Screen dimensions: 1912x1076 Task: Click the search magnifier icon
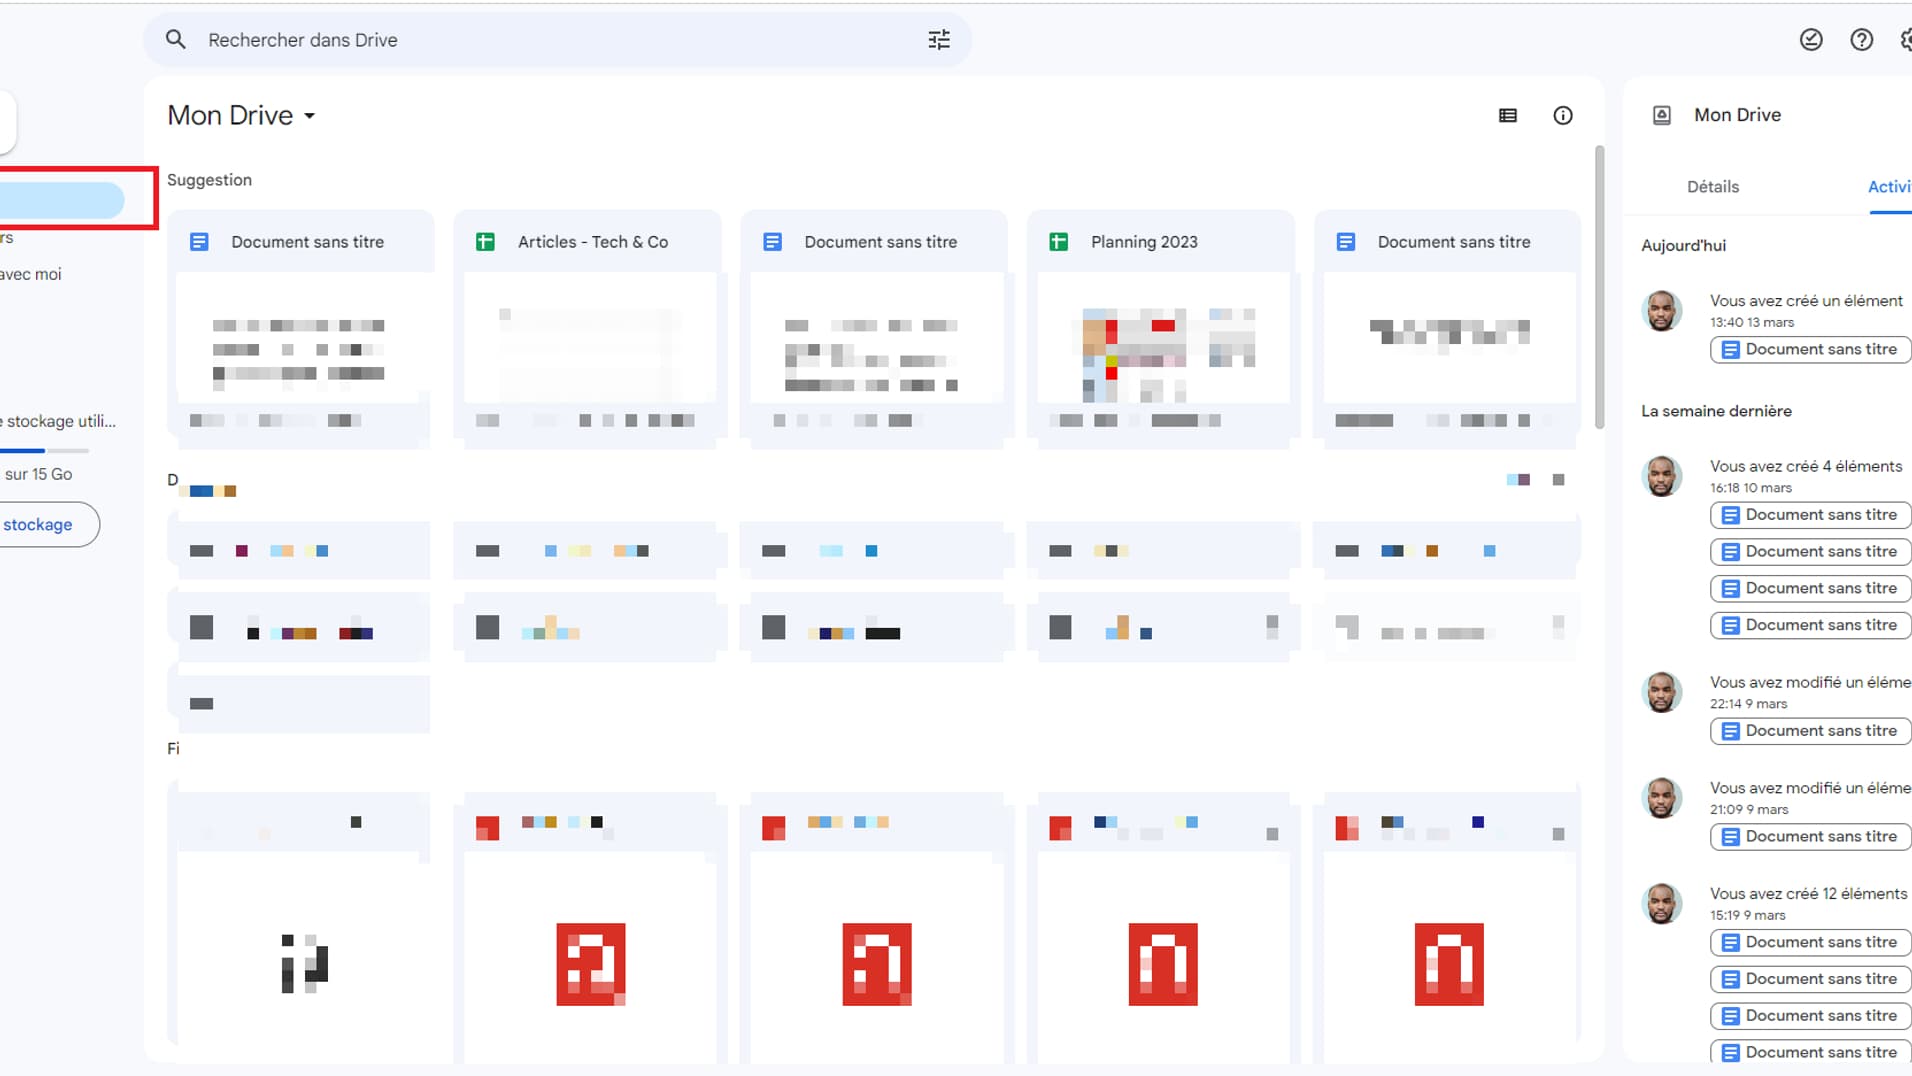click(x=176, y=40)
